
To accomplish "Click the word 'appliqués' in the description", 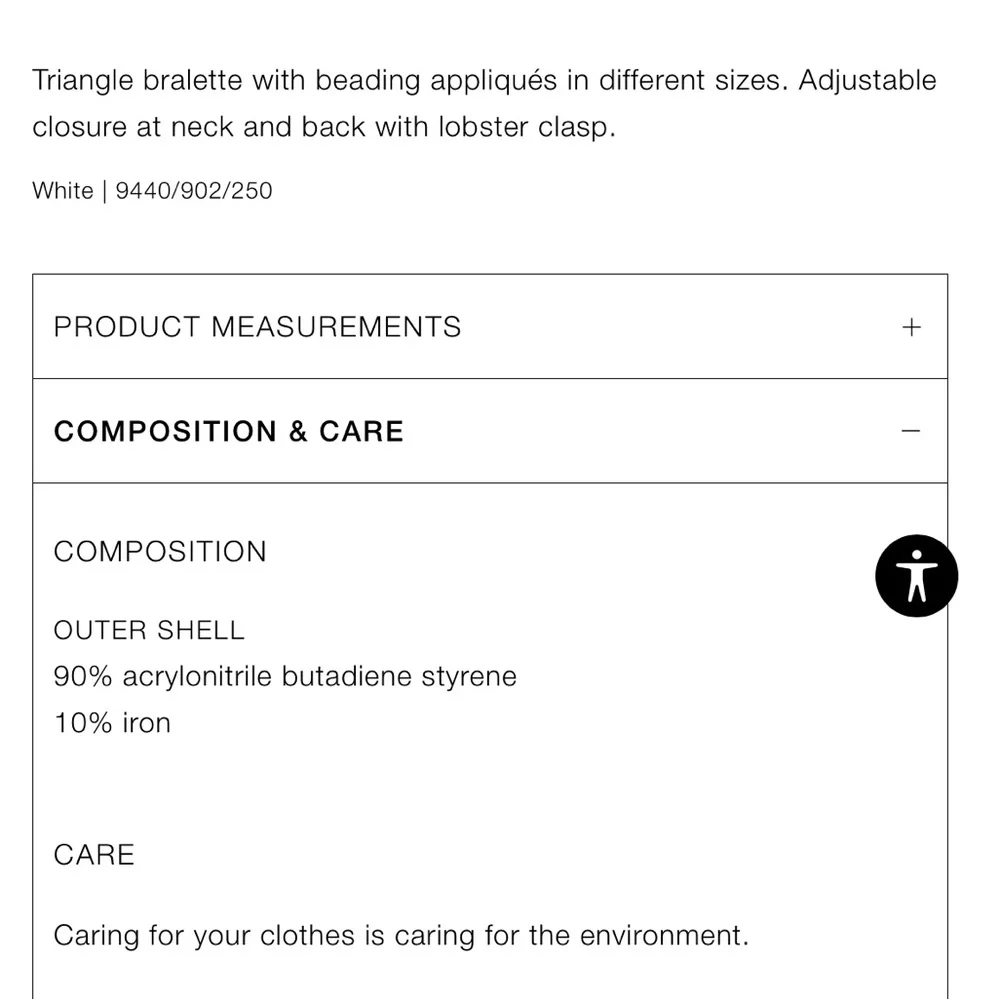I will [493, 81].
